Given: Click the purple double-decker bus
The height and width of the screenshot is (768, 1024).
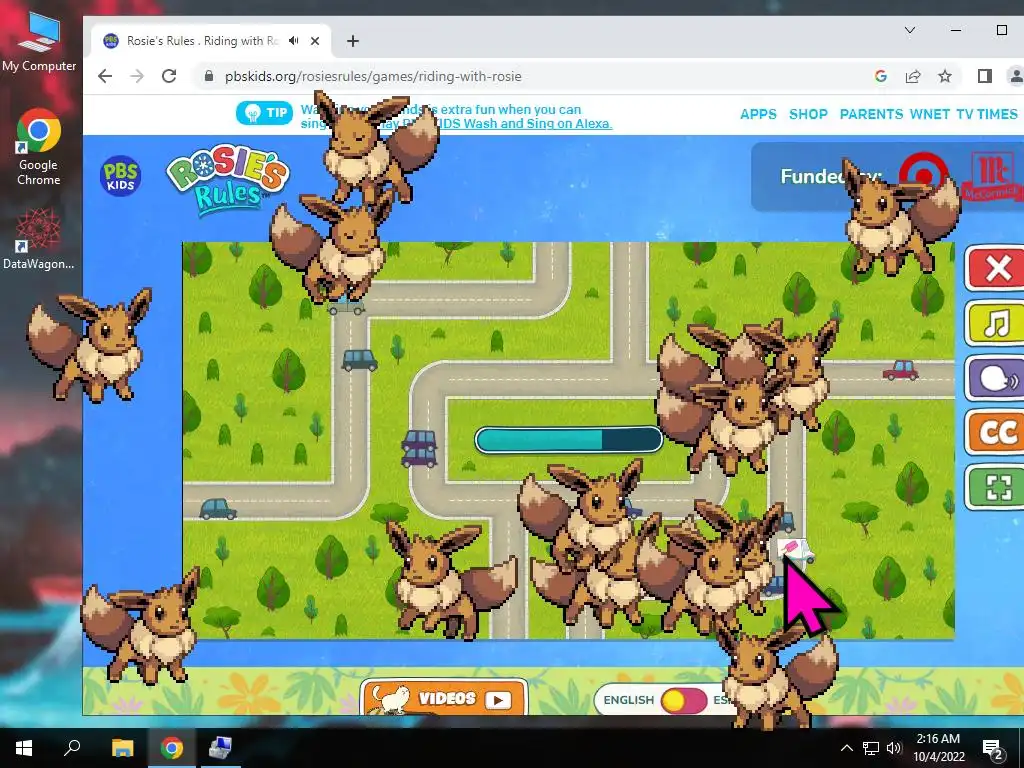Looking at the screenshot, I should pyautogui.click(x=419, y=448).
